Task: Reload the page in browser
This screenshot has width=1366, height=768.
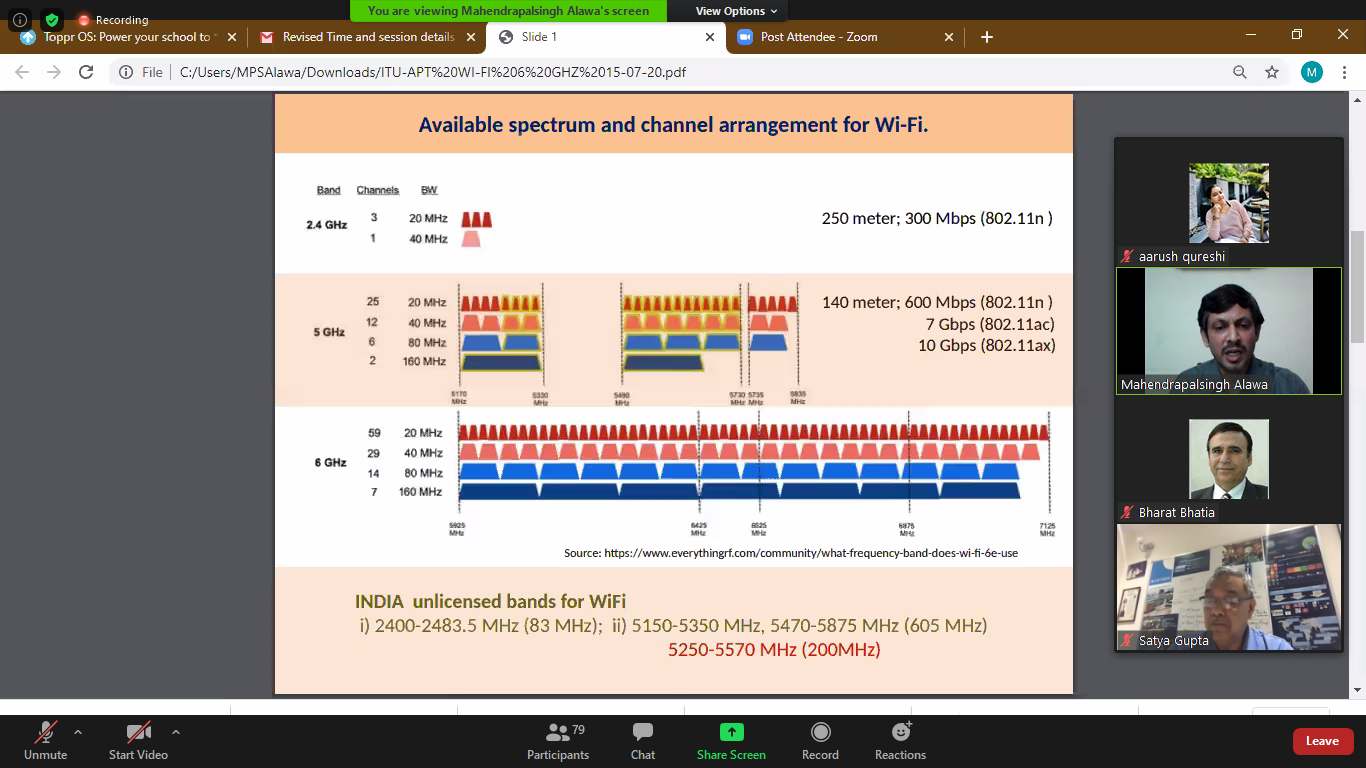Action: click(x=86, y=72)
